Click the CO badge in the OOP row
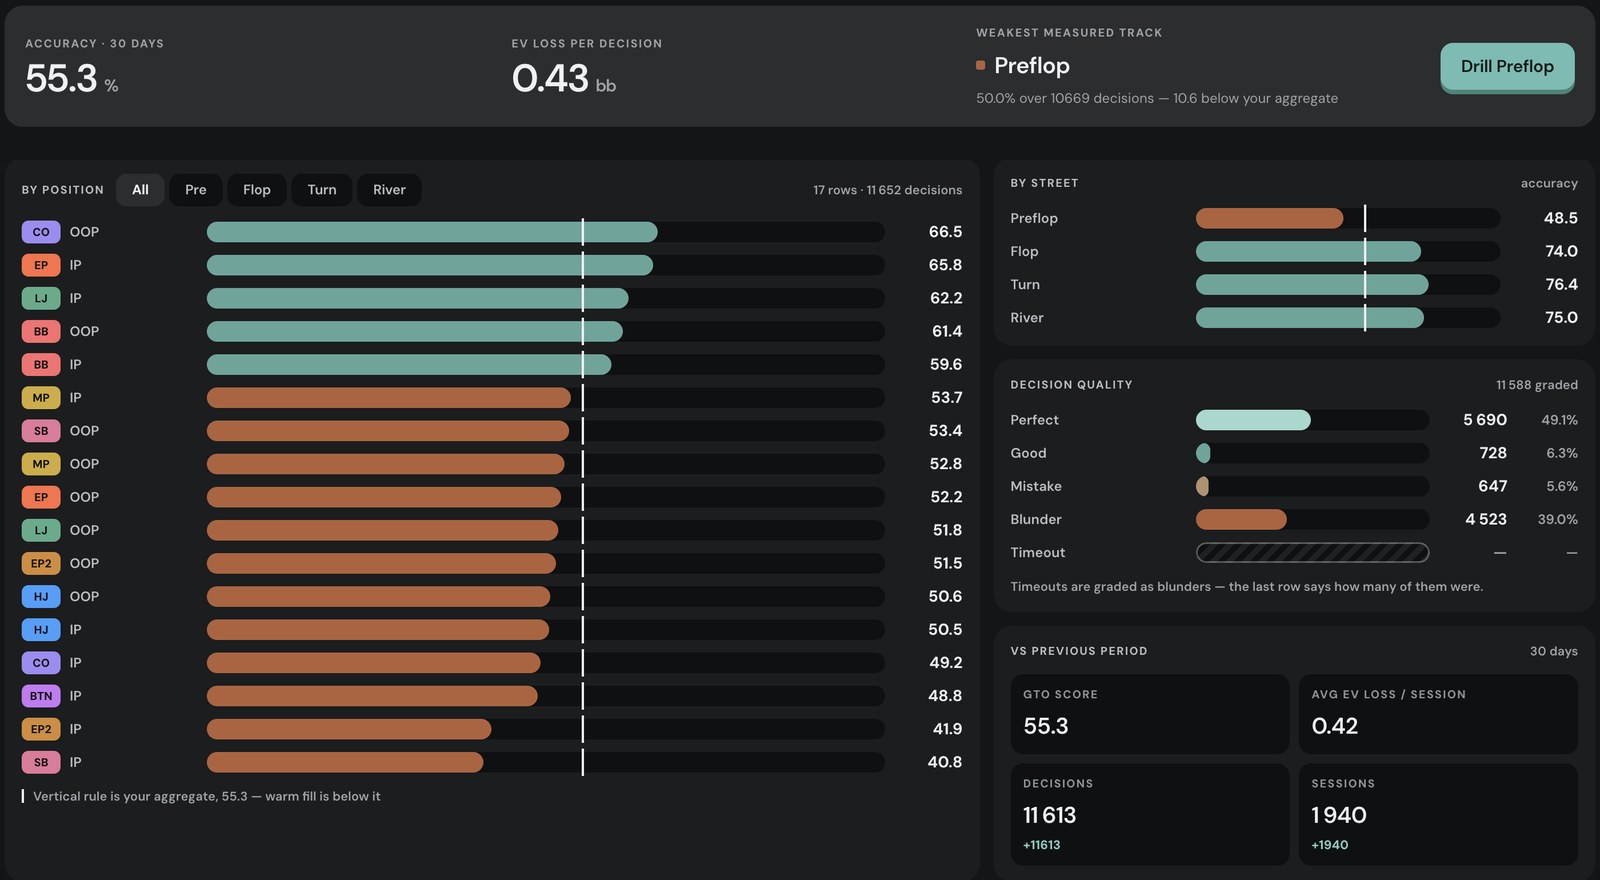This screenshot has width=1600, height=880. tap(41, 232)
